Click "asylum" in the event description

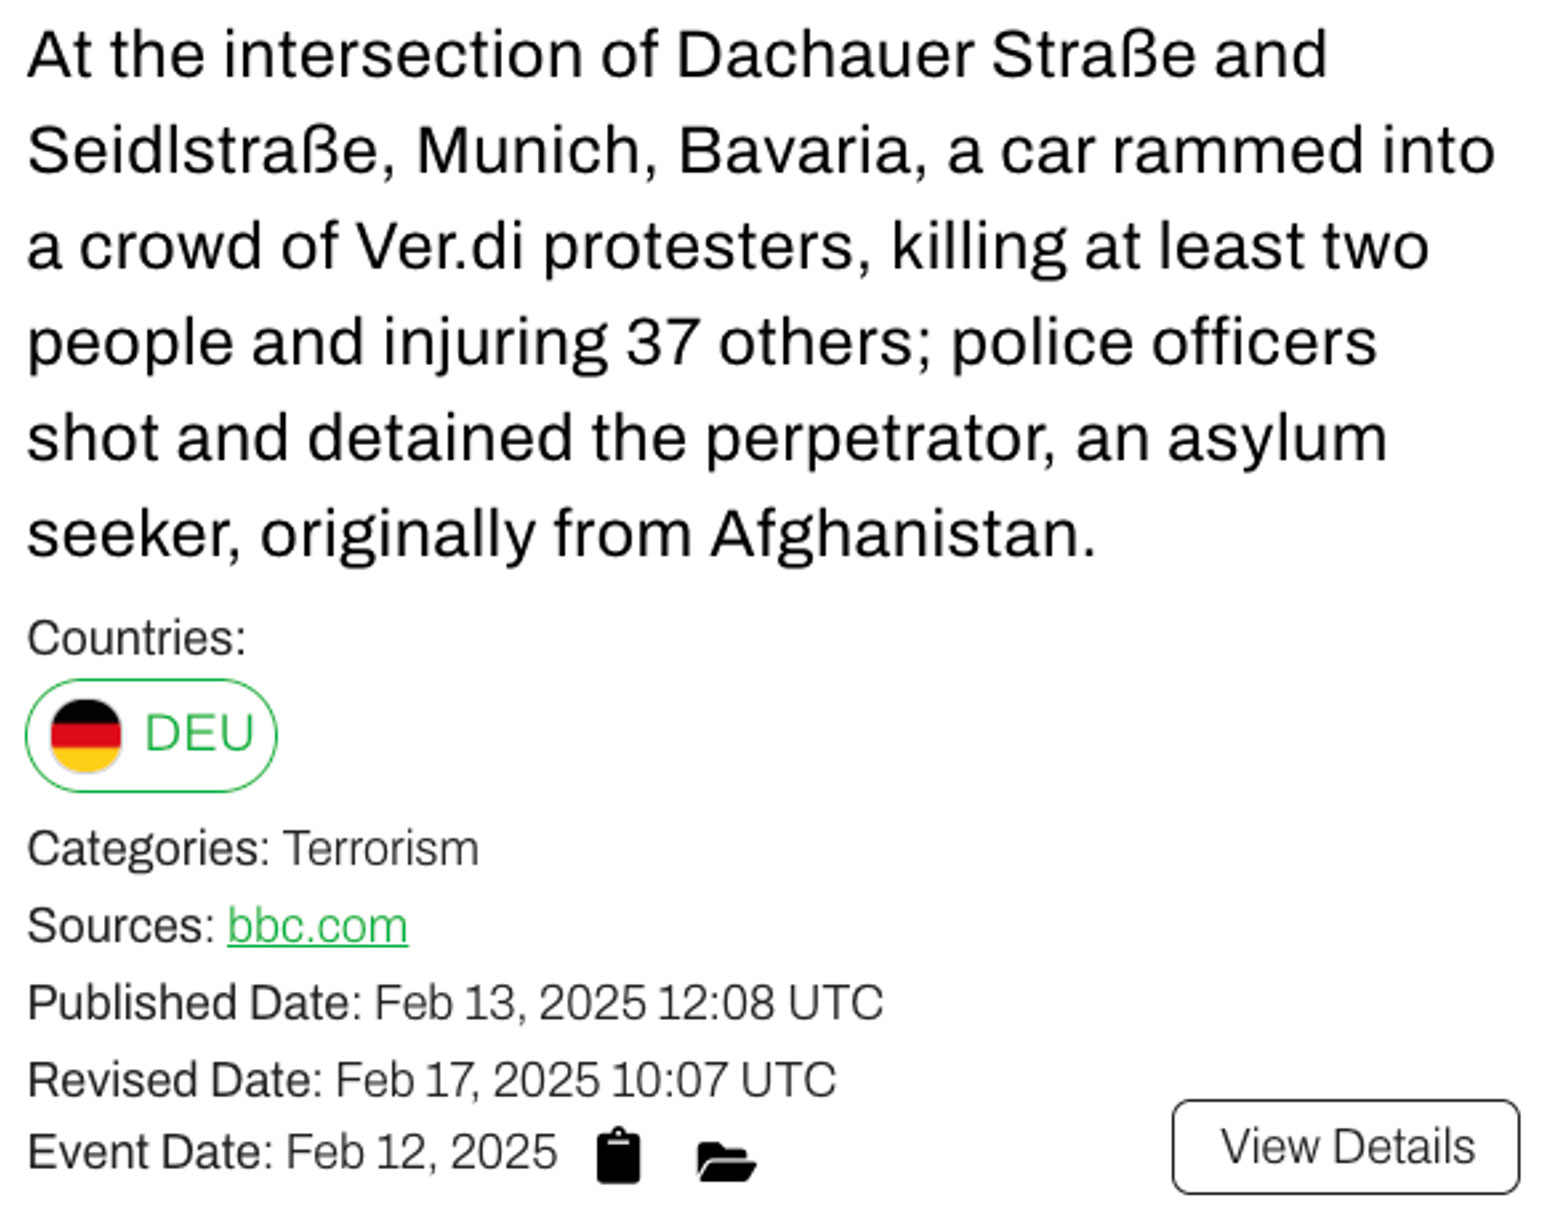1277,438
